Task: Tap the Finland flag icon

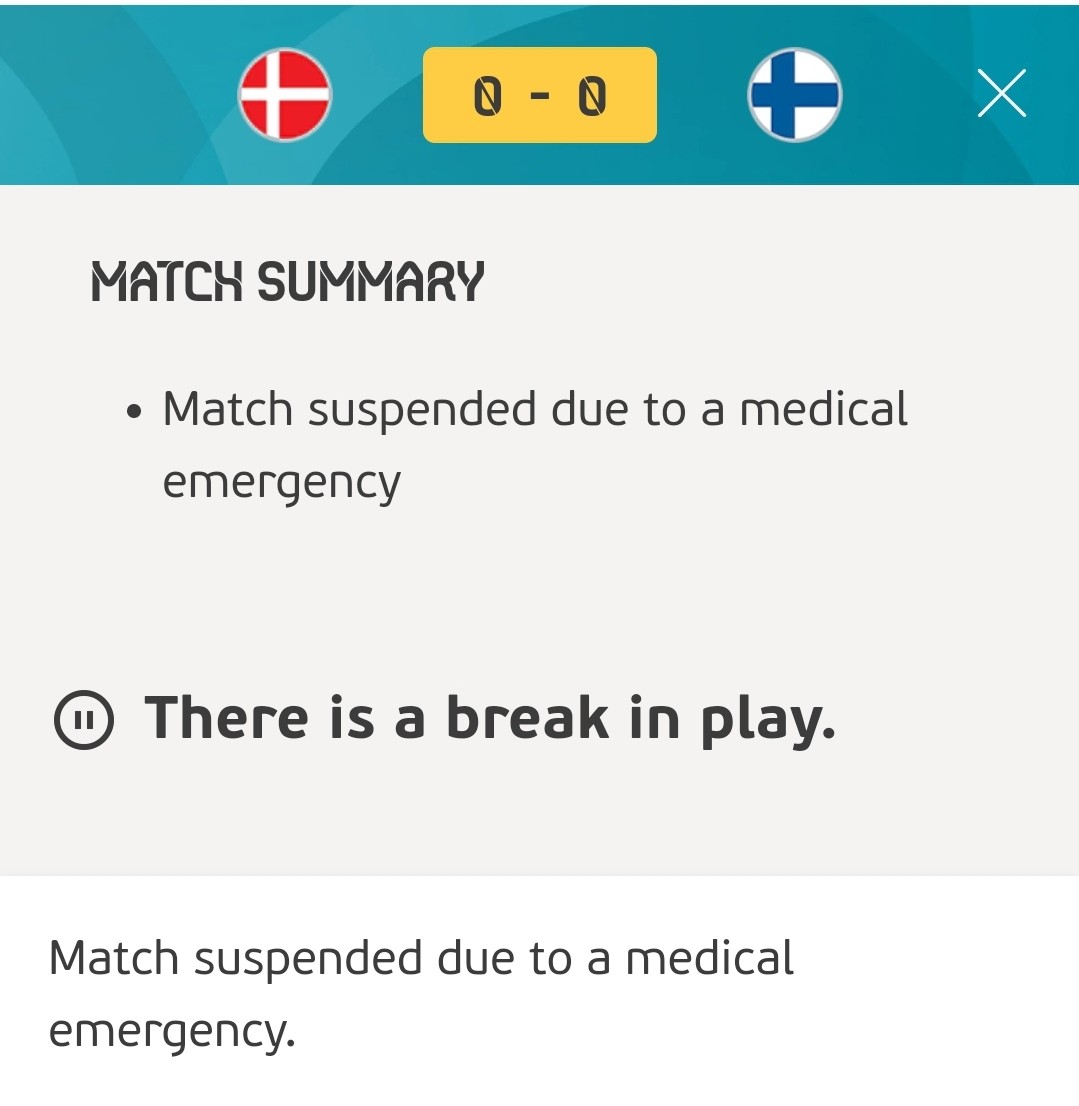Action: pyautogui.click(x=794, y=95)
